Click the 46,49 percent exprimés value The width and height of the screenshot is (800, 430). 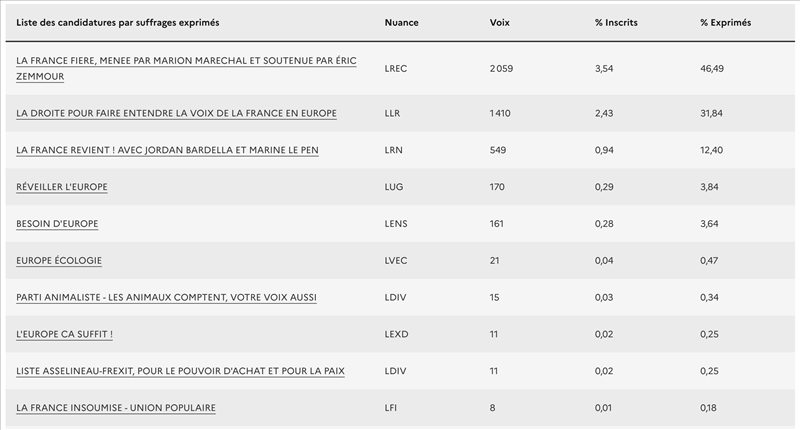(712, 68)
